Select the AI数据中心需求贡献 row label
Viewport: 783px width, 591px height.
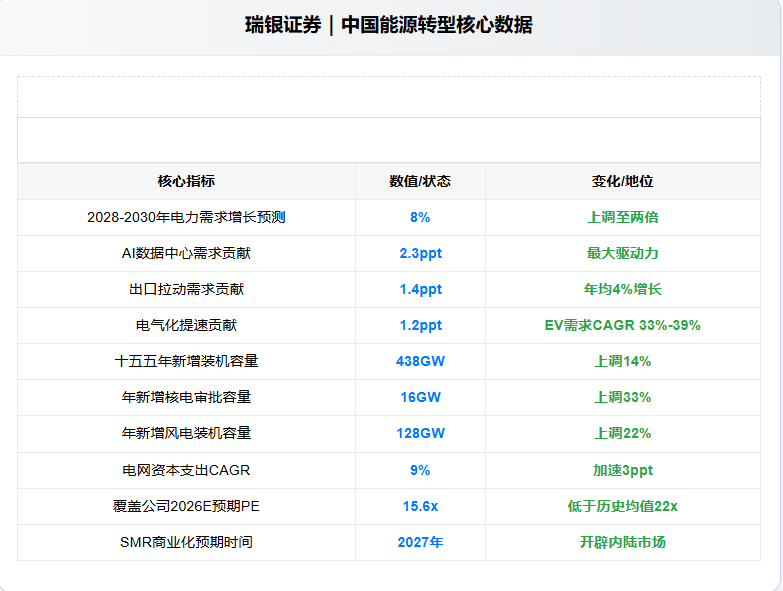186,254
